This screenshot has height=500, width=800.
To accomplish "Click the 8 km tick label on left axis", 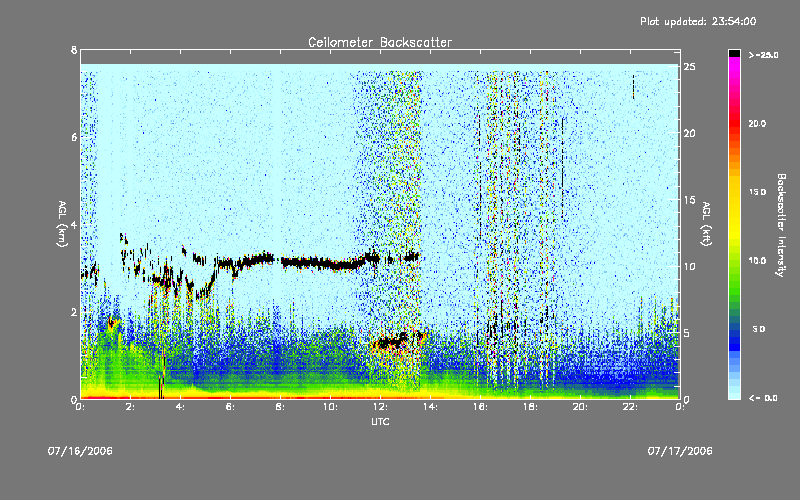I will coord(74,50).
